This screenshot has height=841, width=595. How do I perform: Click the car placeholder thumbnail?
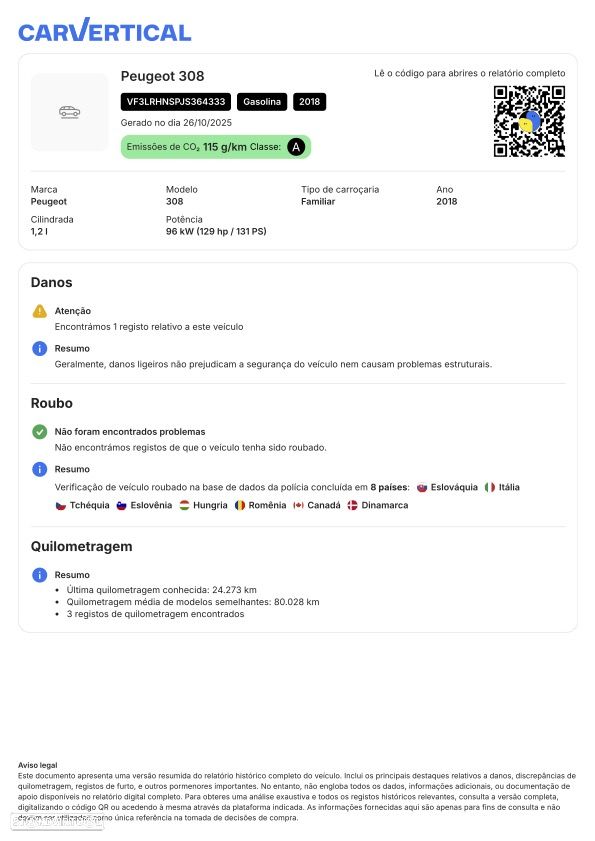tap(70, 112)
